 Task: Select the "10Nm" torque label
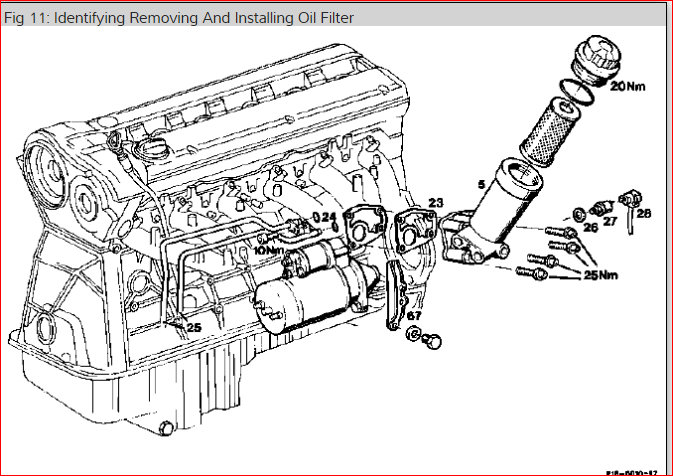click(269, 249)
